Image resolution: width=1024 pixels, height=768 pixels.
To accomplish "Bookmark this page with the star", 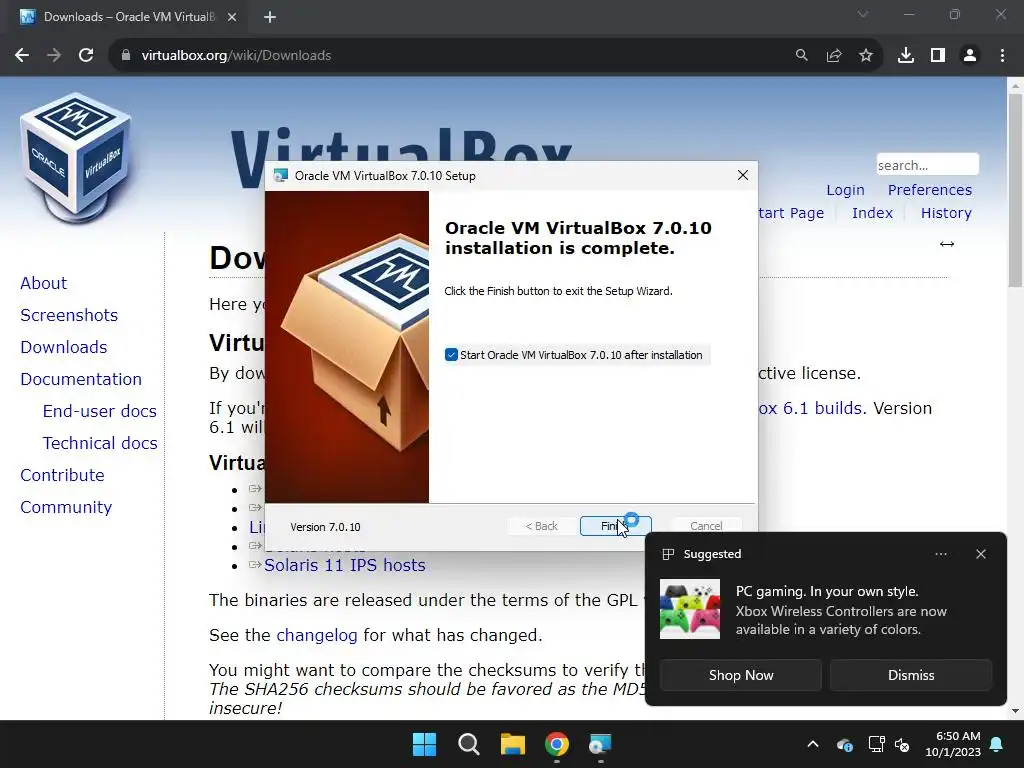I will pyautogui.click(x=866, y=56).
